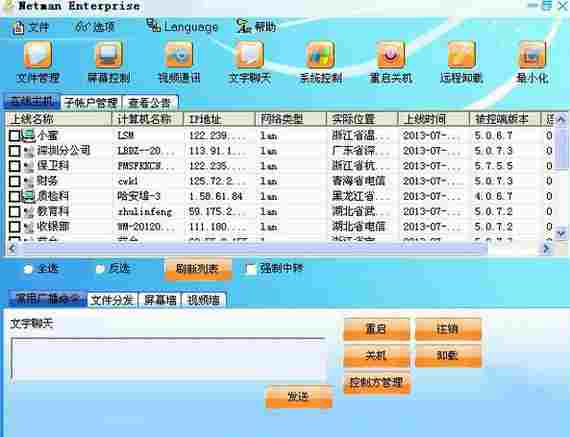Select the 青海省电信 location cell

pos(358,181)
